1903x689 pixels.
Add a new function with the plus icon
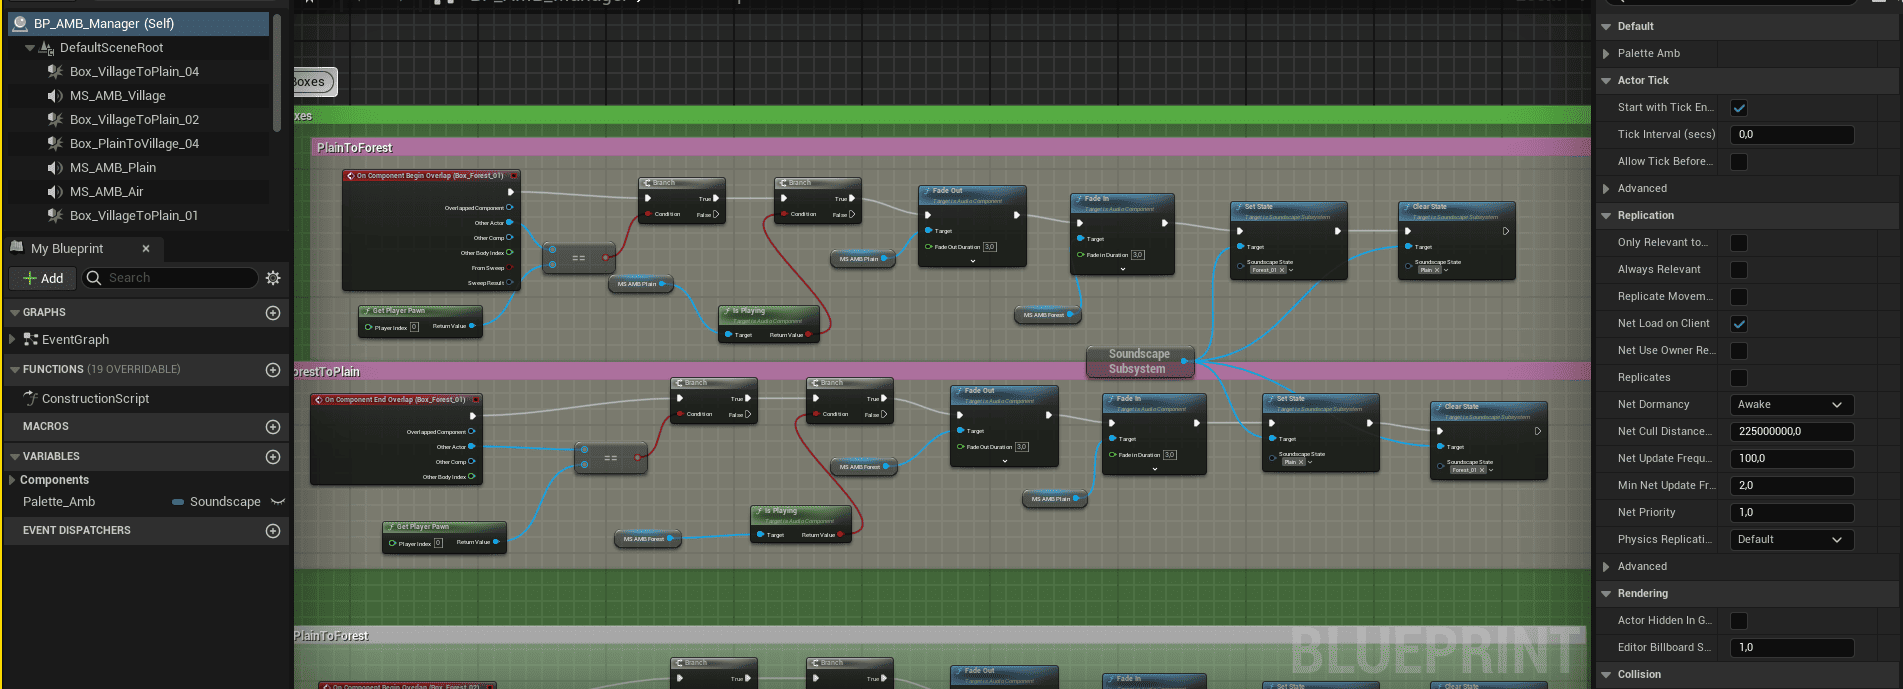273,370
